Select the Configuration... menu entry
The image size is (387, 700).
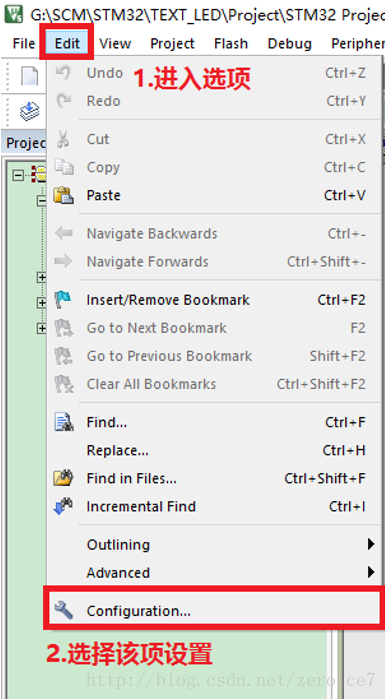click(214, 610)
